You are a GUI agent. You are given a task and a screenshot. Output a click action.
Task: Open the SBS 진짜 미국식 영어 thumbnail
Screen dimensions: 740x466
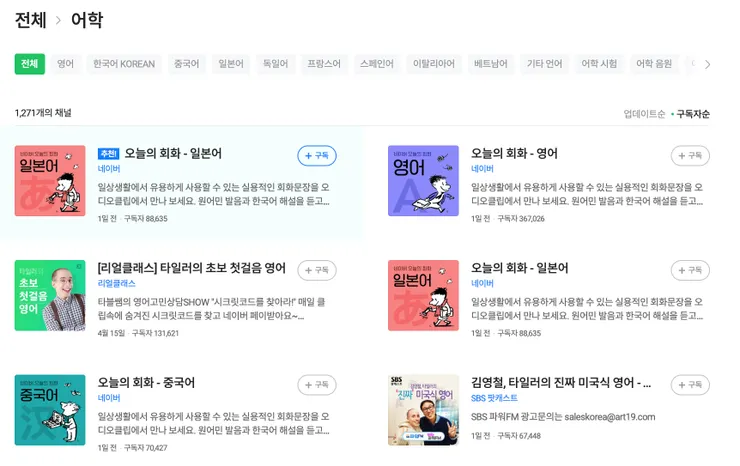click(x=423, y=410)
